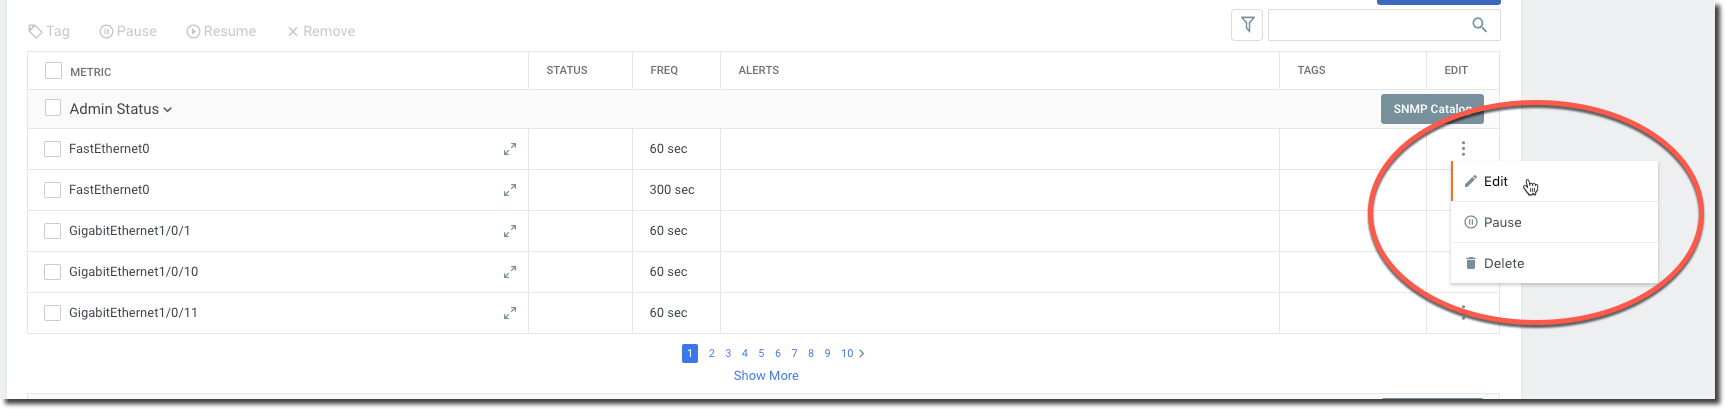Expand the 300 sec FastEthernet0 chart
The height and width of the screenshot is (409, 1725).
[510, 190]
